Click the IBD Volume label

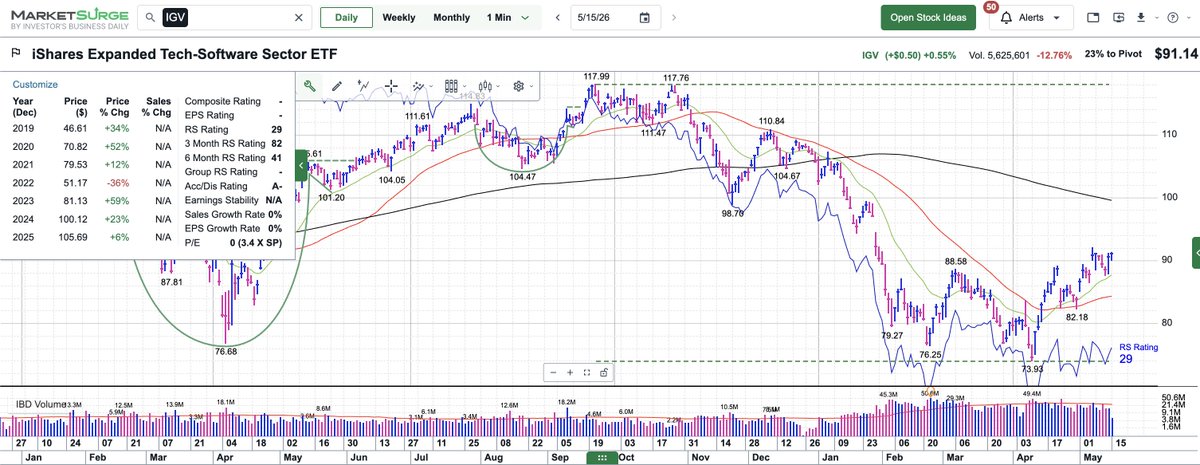(x=38, y=403)
